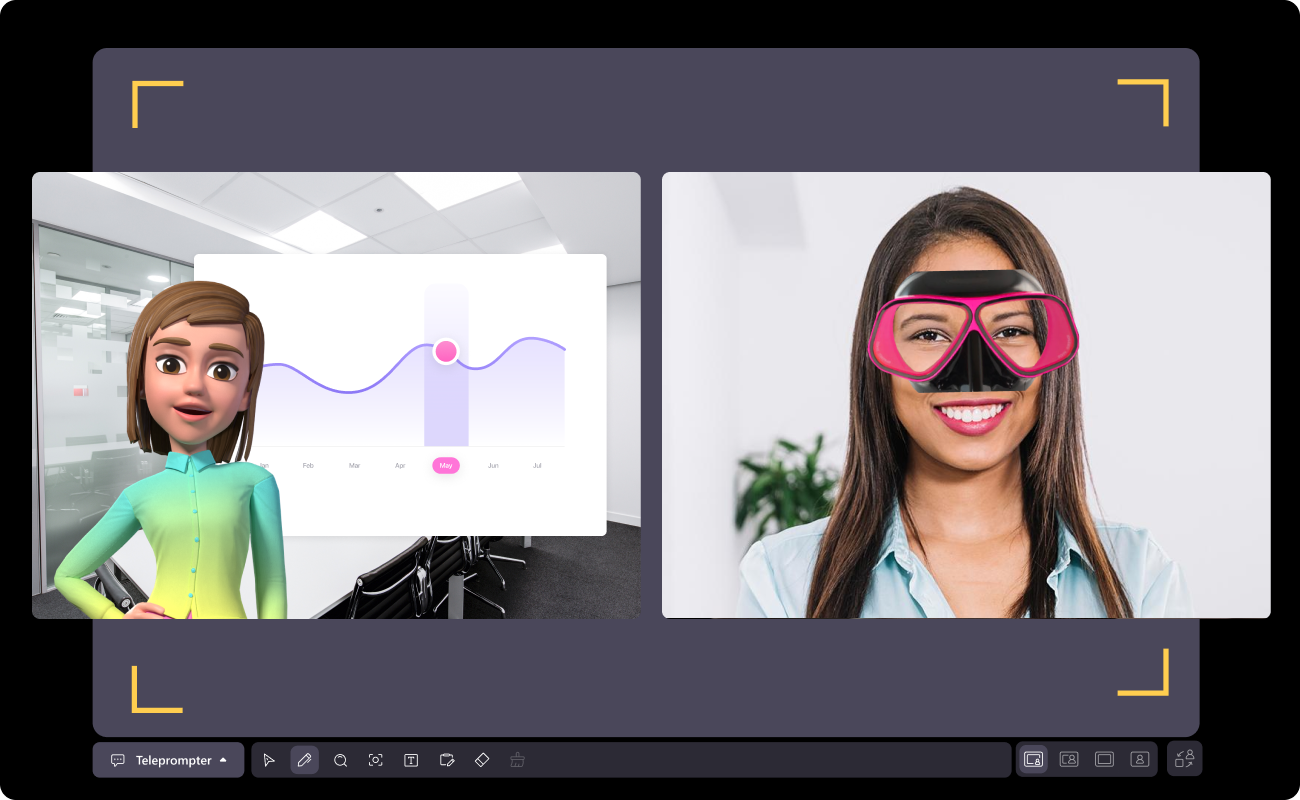Click the pink data point on the chart

point(446,351)
